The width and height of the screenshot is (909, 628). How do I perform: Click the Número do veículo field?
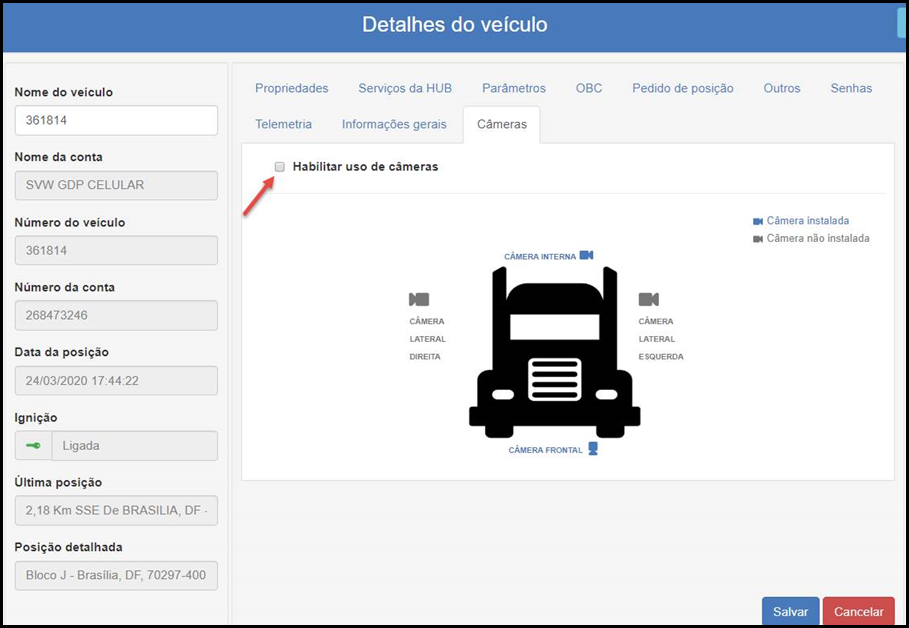pos(116,250)
